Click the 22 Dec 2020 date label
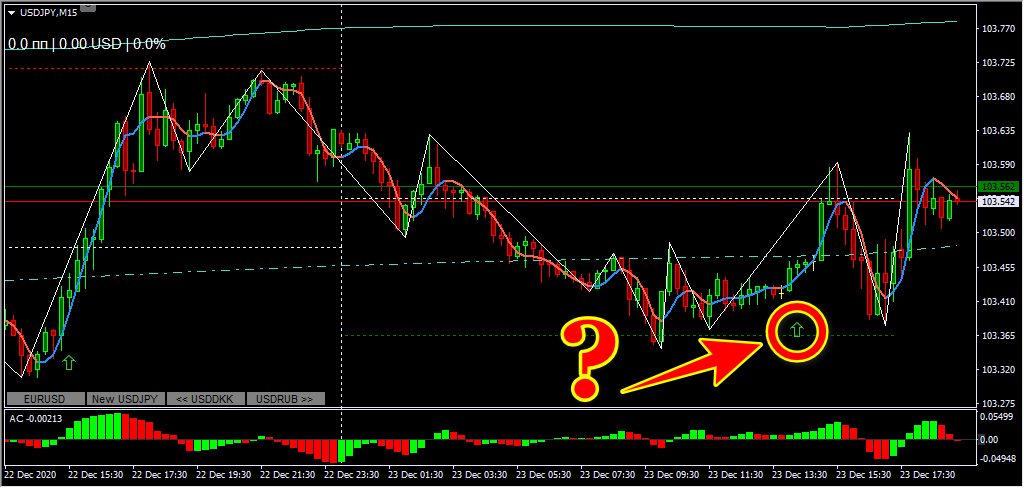This screenshot has width=1024, height=488. [31, 474]
